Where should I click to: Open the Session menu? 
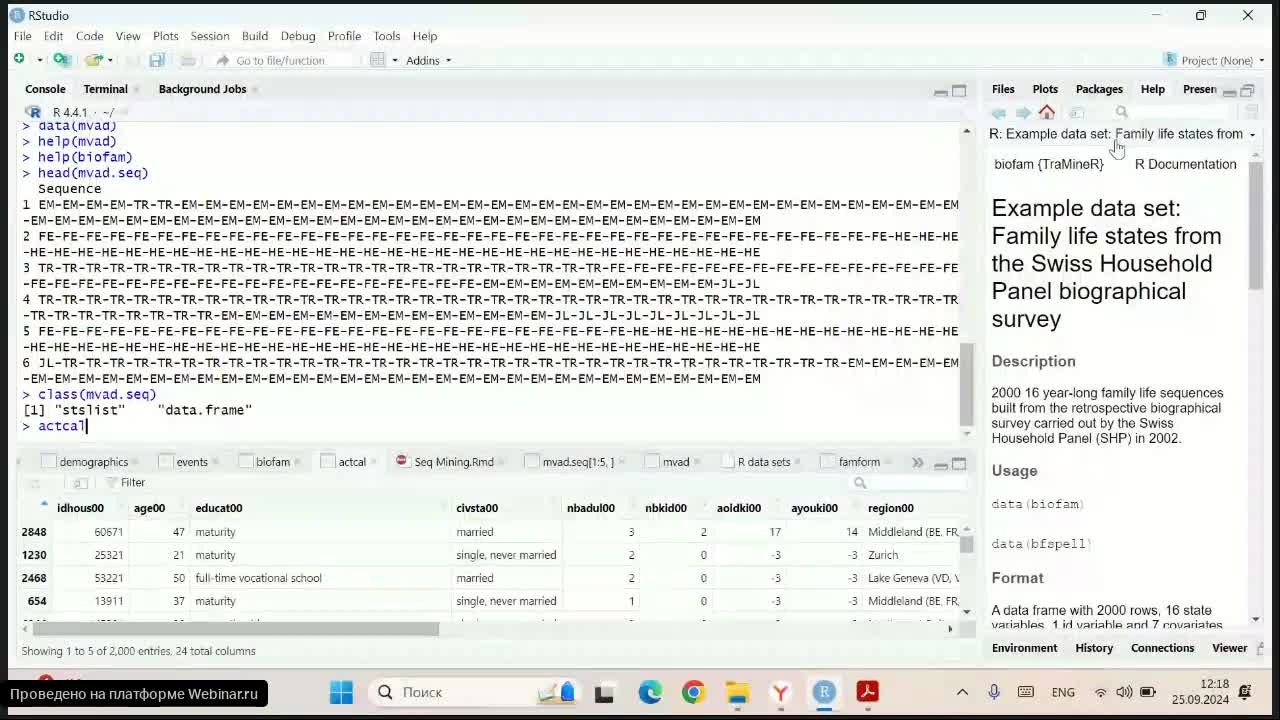click(x=210, y=36)
